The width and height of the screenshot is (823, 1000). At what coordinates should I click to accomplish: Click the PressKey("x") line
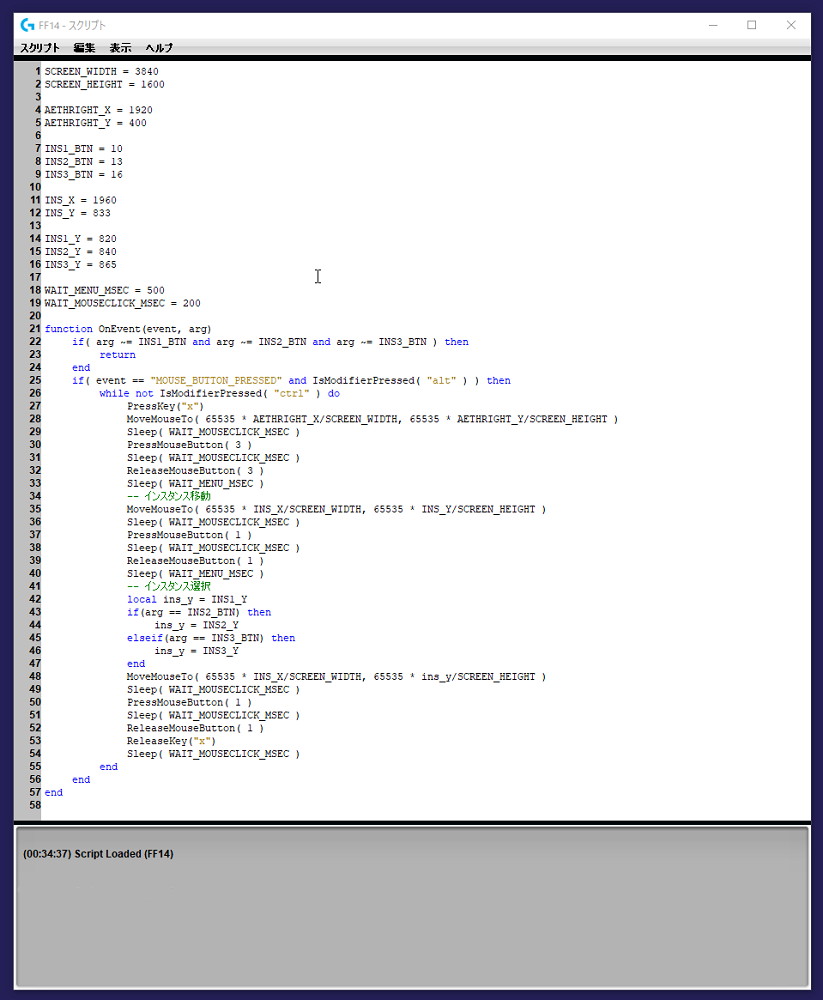(165, 406)
